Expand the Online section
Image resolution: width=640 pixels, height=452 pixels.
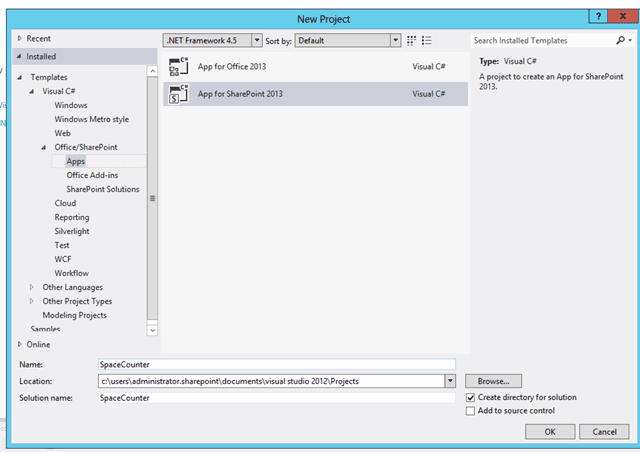point(19,345)
